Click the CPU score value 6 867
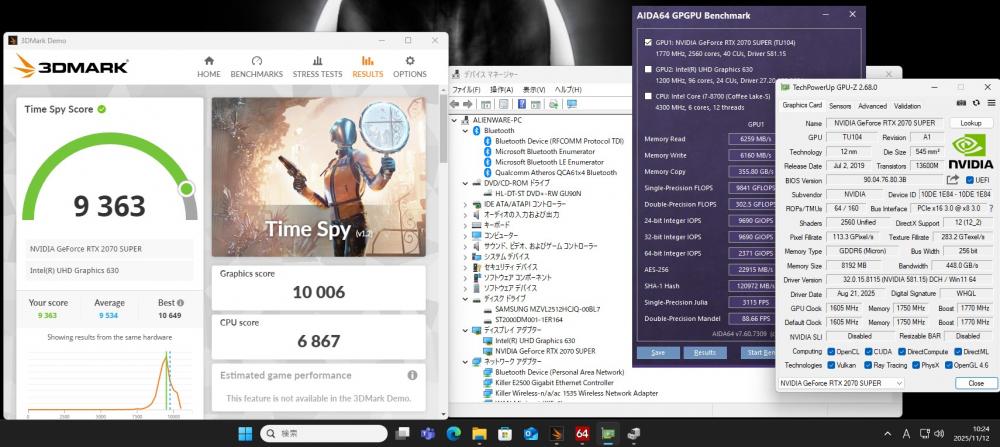The width and height of the screenshot is (1000, 447). point(318,341)
